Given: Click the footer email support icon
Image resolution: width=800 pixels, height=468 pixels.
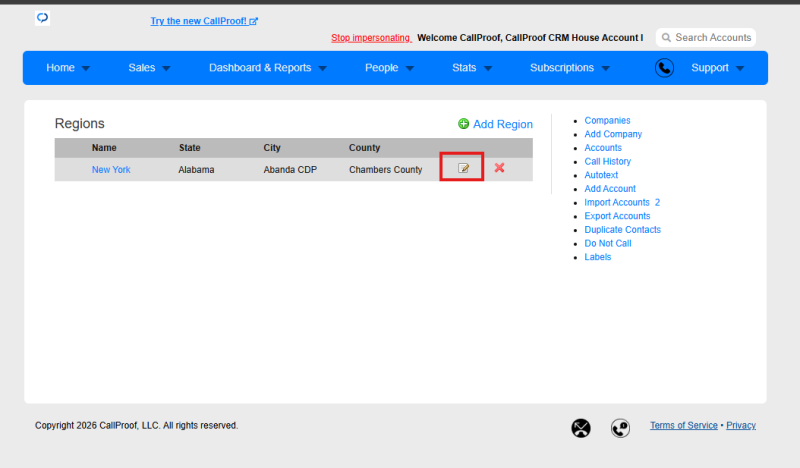Looking at the screenshot, I should click(x=581, y=428).
